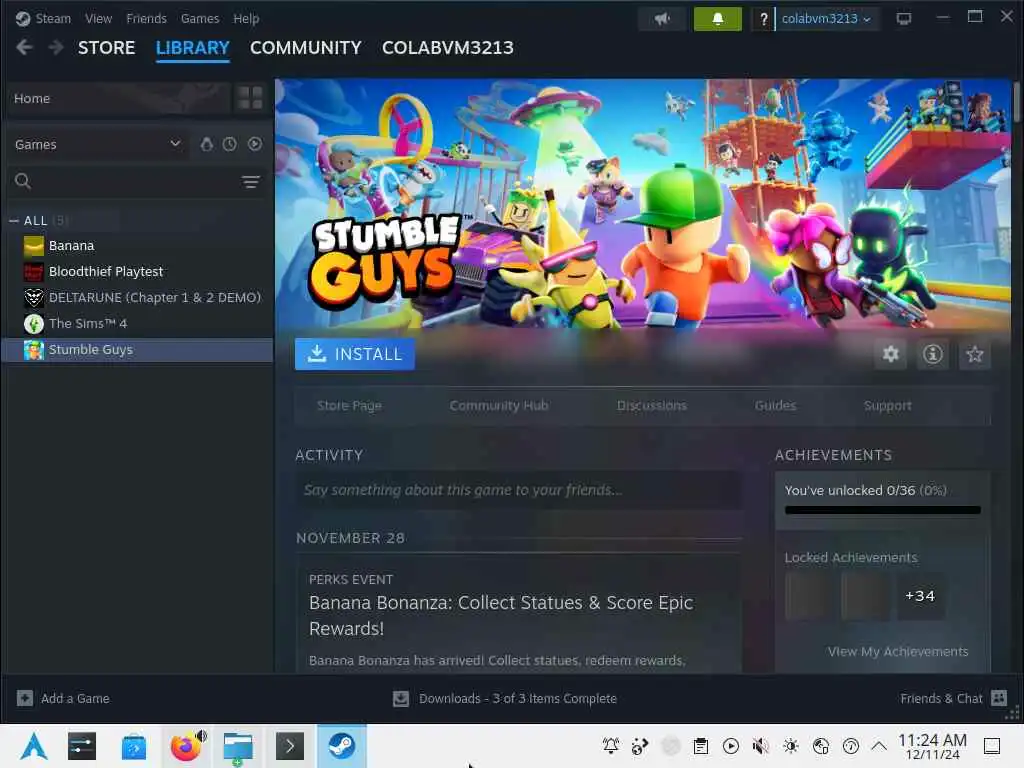Open Friends & Chat icon

click(999, 698)
